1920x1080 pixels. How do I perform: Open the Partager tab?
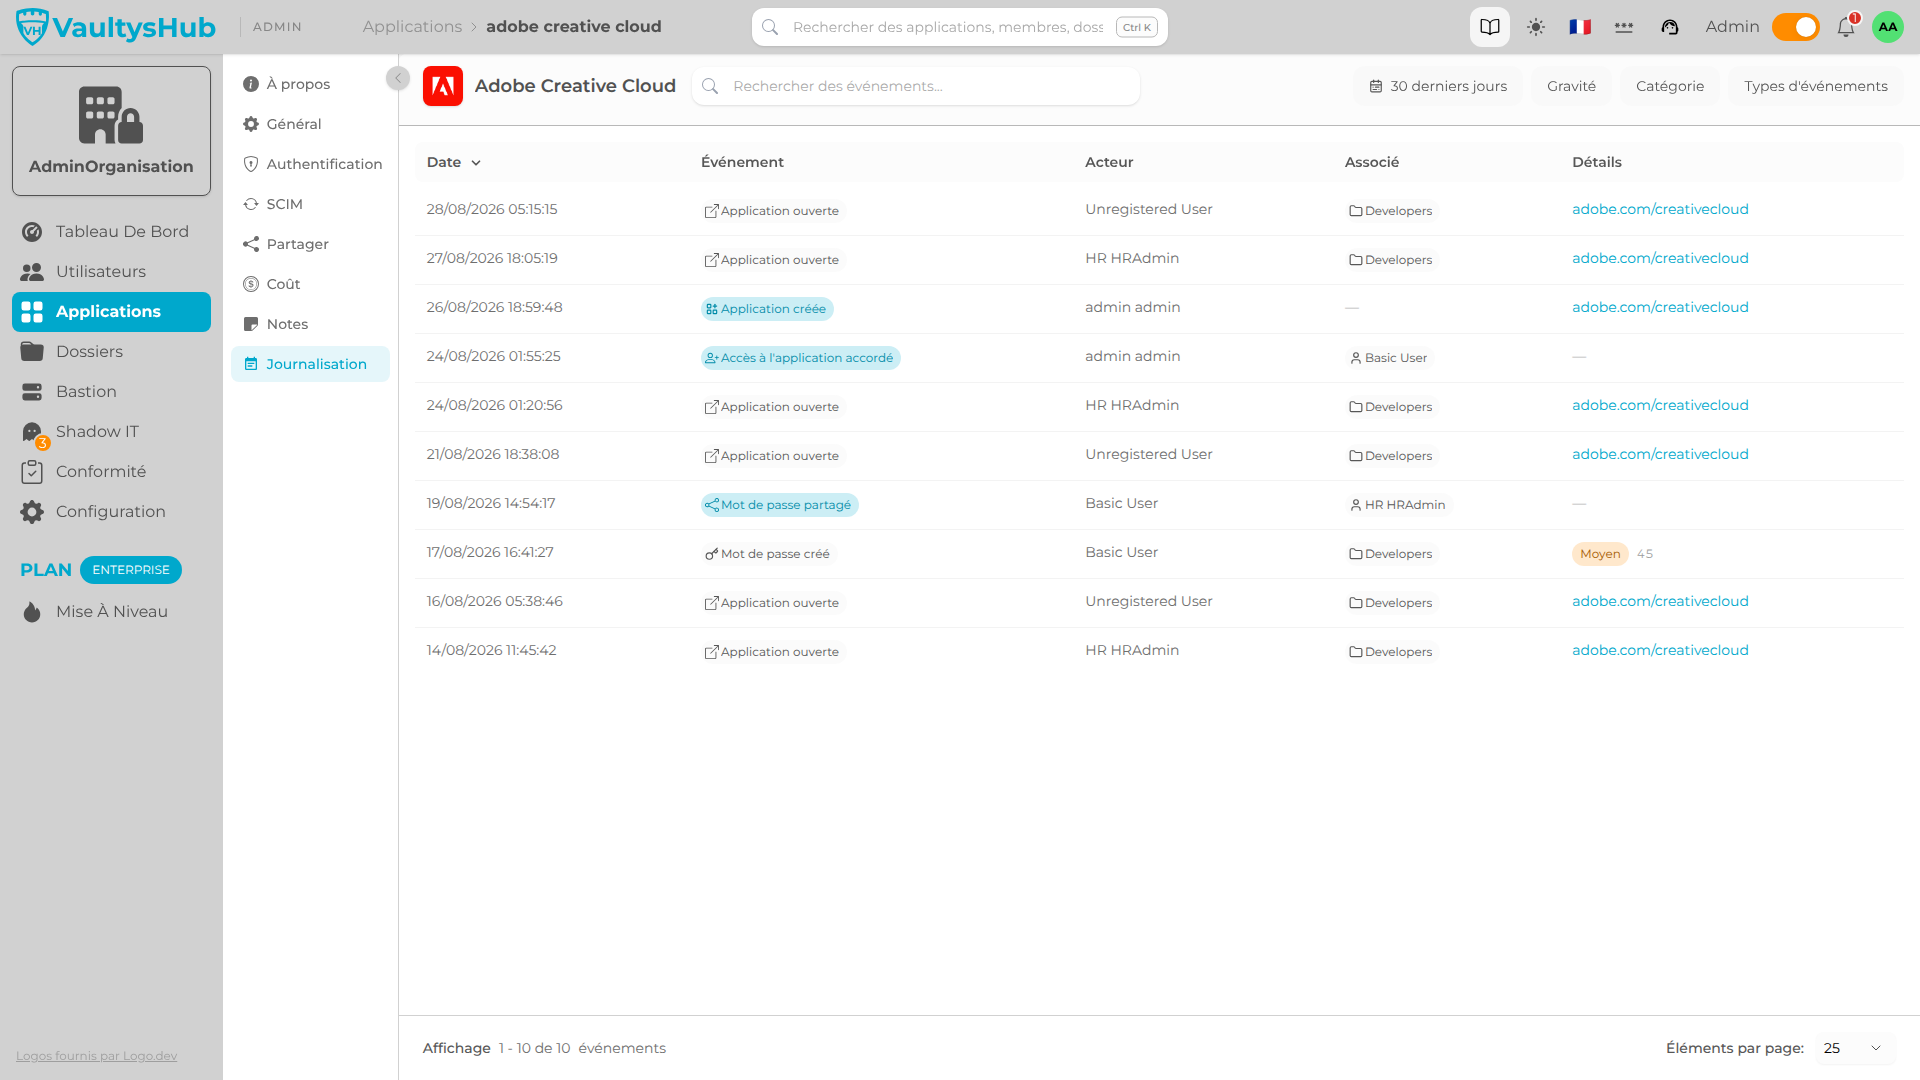coord(310,244)
